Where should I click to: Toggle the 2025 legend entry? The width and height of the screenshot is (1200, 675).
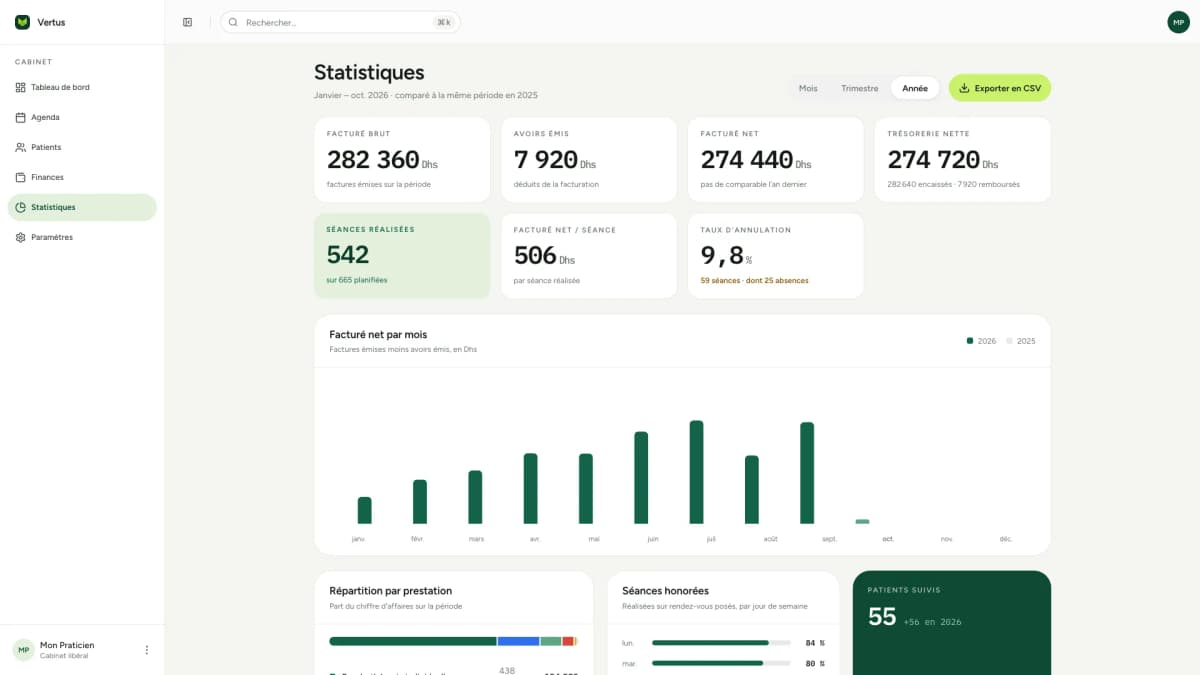click(1020, 341)
